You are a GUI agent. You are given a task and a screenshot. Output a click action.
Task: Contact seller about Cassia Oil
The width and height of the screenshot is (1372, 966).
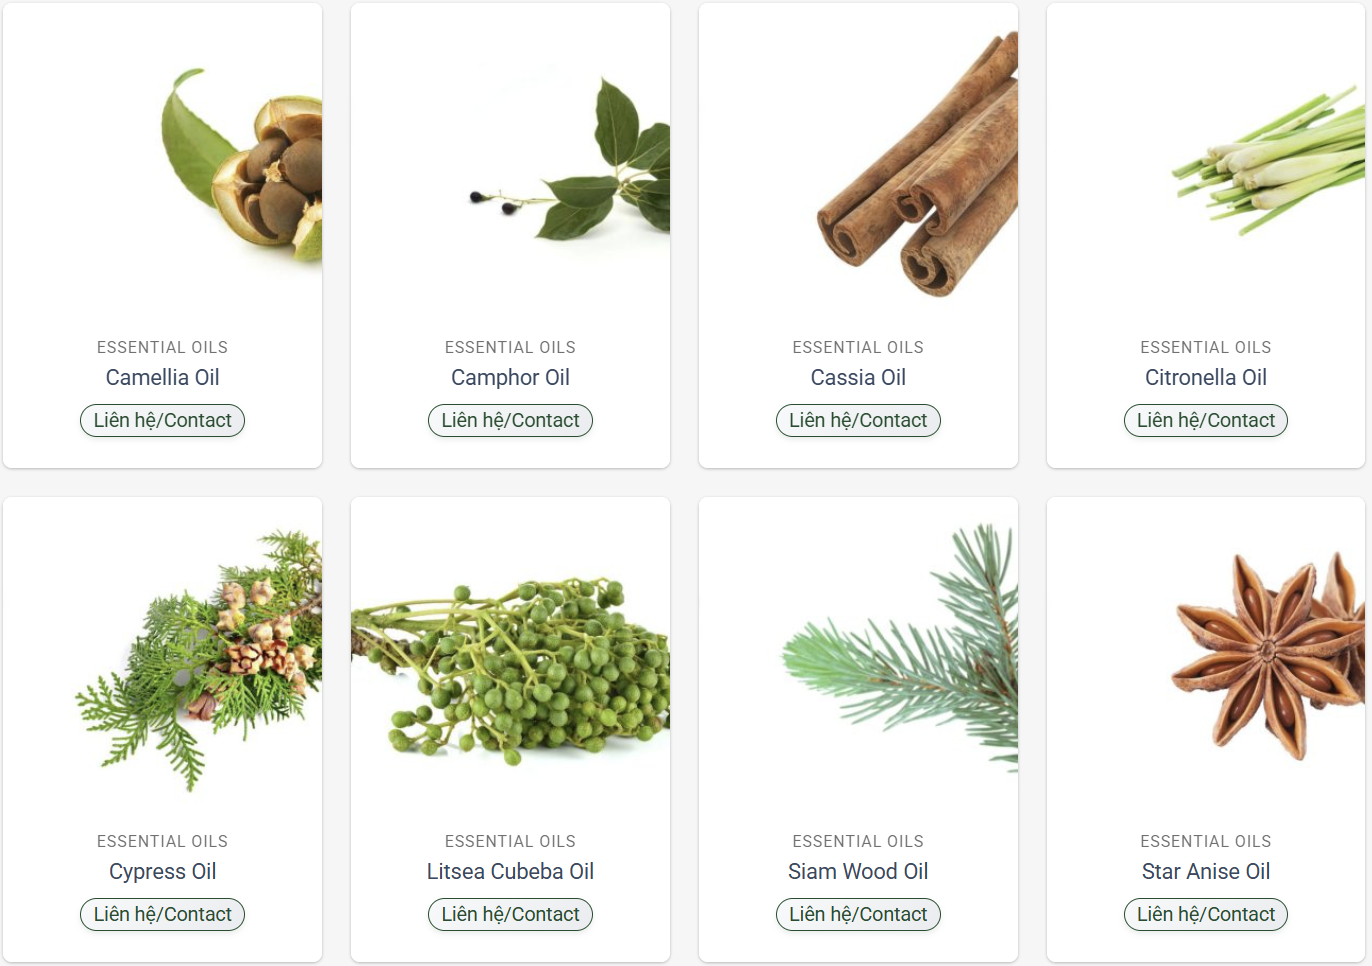(x=858, y=421)
